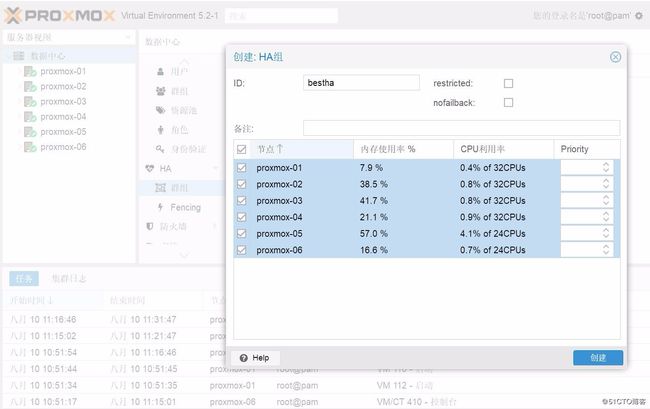Image resolution: width=650 pixels, height=409 pixels.
Task: Open the settings gear beside root@pam
Action: click(x=639, y=16)
